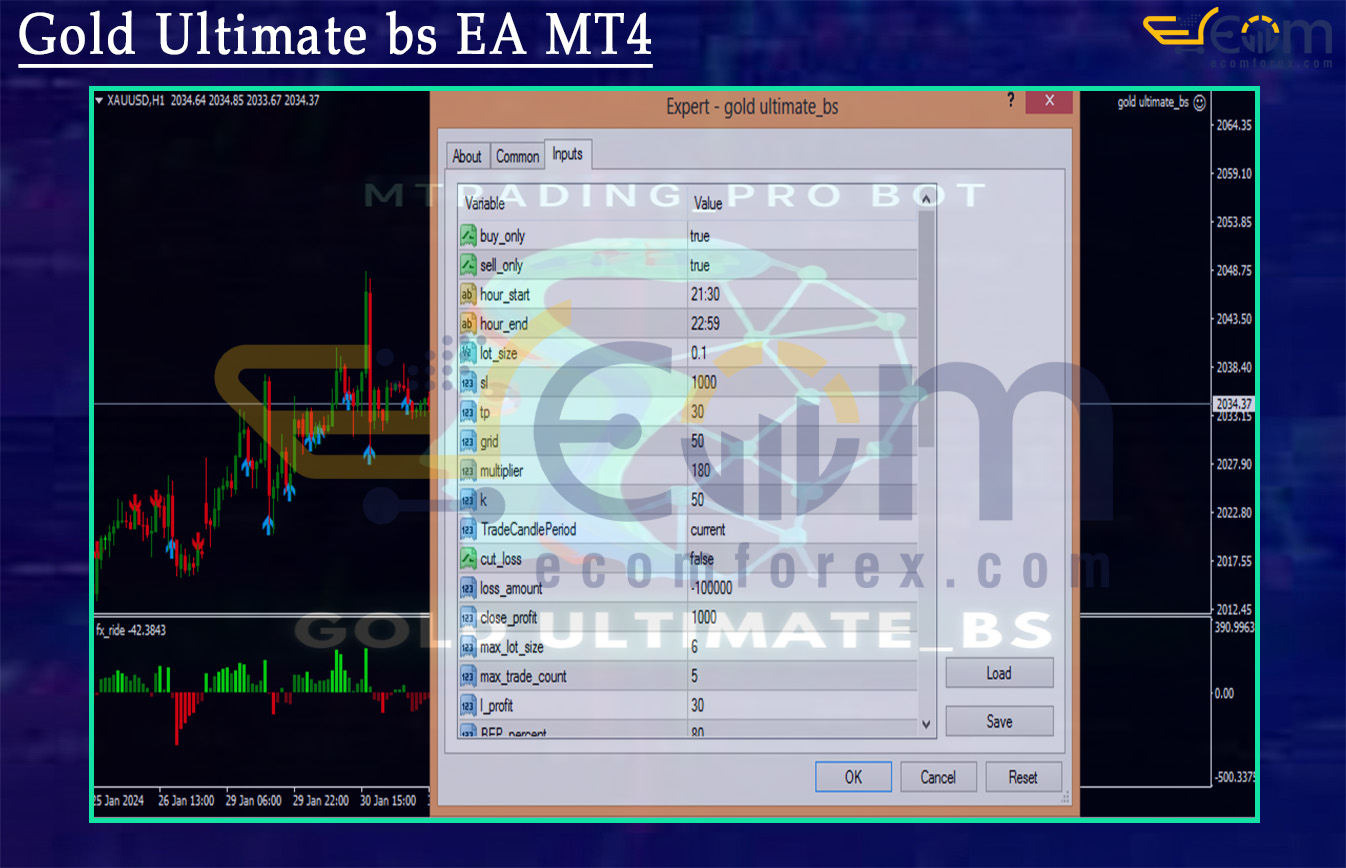Click the max_trade_count integer icon
This screenshot has height=868, width=1346.
click(x=468, y=677)
